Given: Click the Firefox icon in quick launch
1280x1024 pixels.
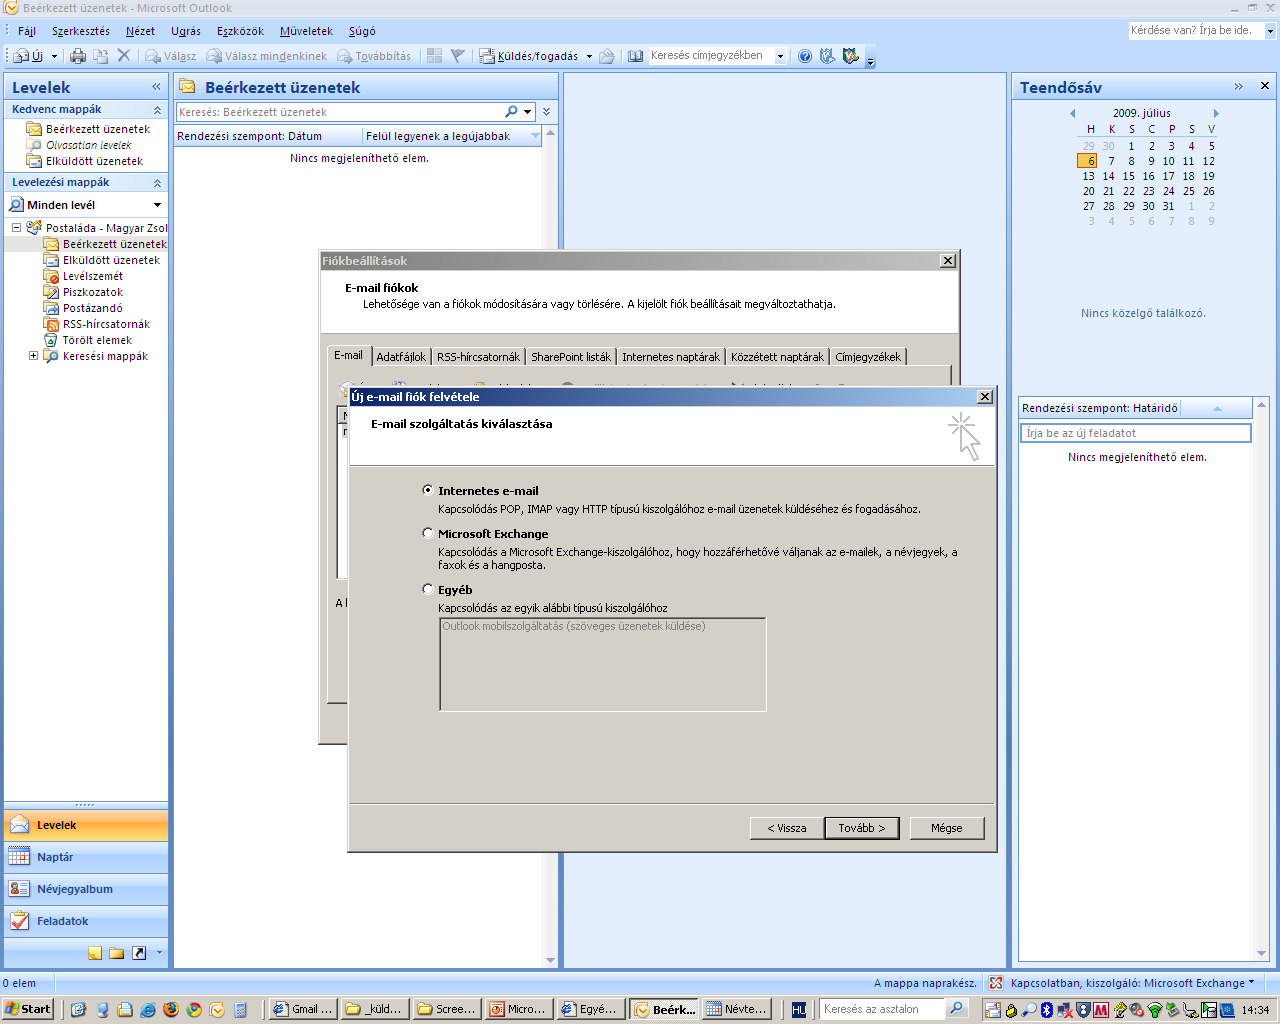Looking at the screenshot, I should (x=171, y=1010).
